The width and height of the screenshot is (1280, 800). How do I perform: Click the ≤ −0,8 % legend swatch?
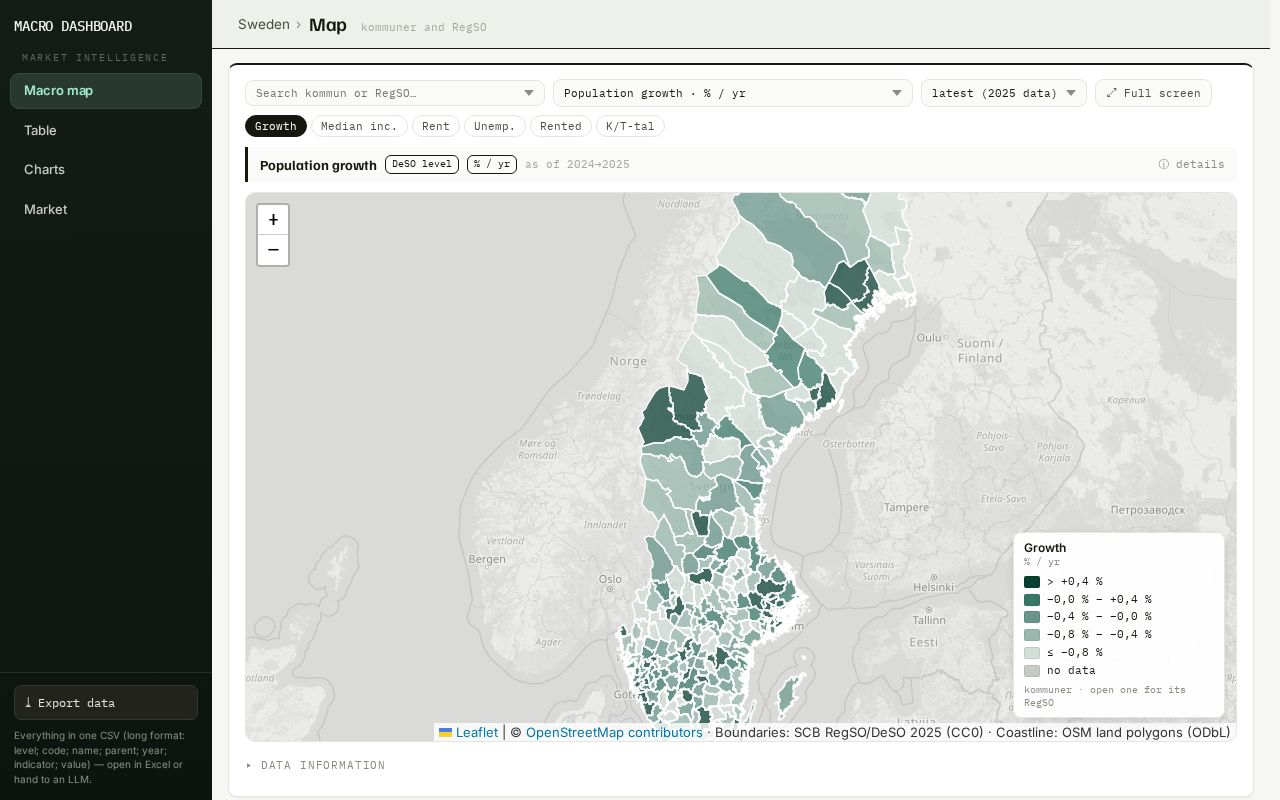pyautogui.click(x=1032, y=653)
